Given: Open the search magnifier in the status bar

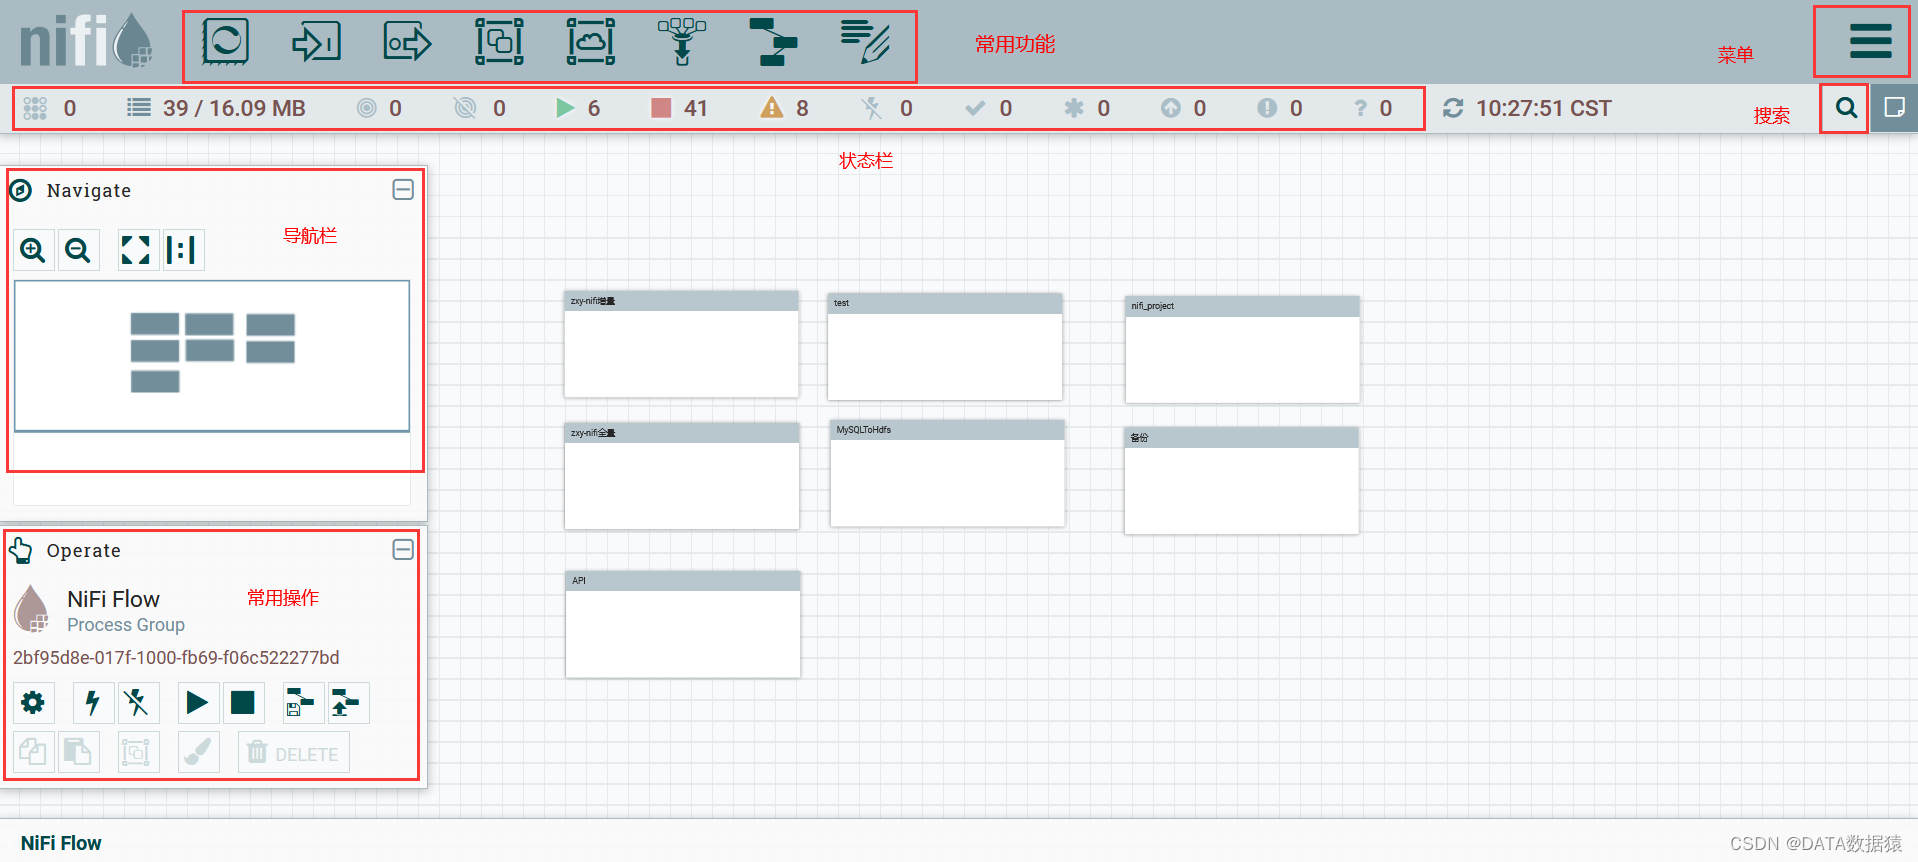Looking at the screenshot, I should point(1846,108).
